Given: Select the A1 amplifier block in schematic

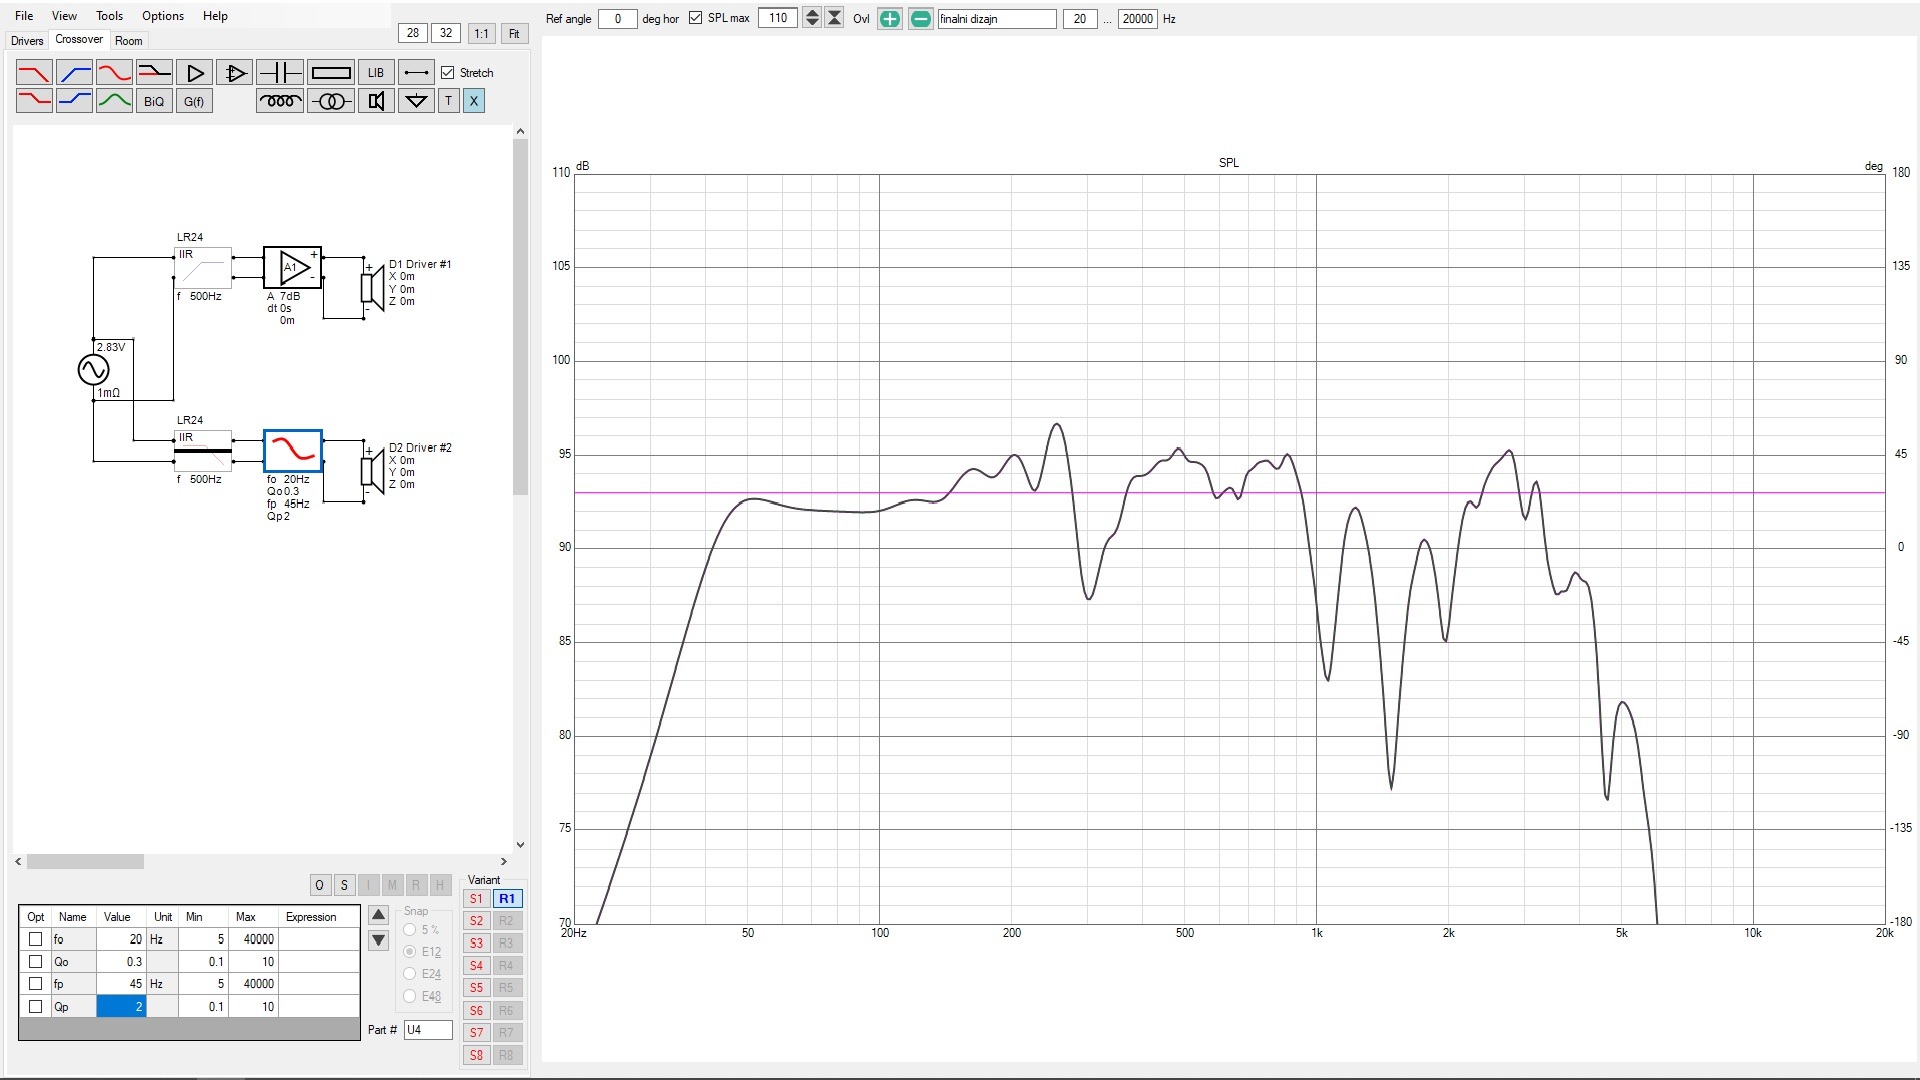Looking at the screenshot, I should click(x=292, y=267).
